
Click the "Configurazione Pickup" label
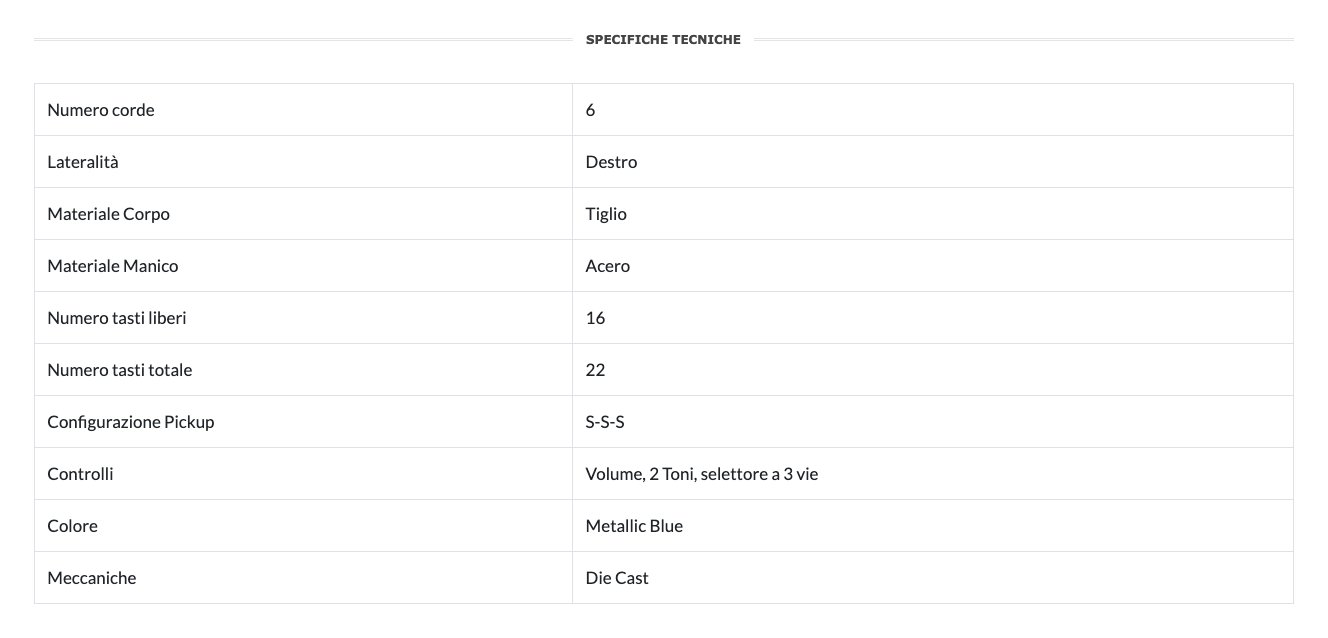pyautogui.click(x=131, y=422)
